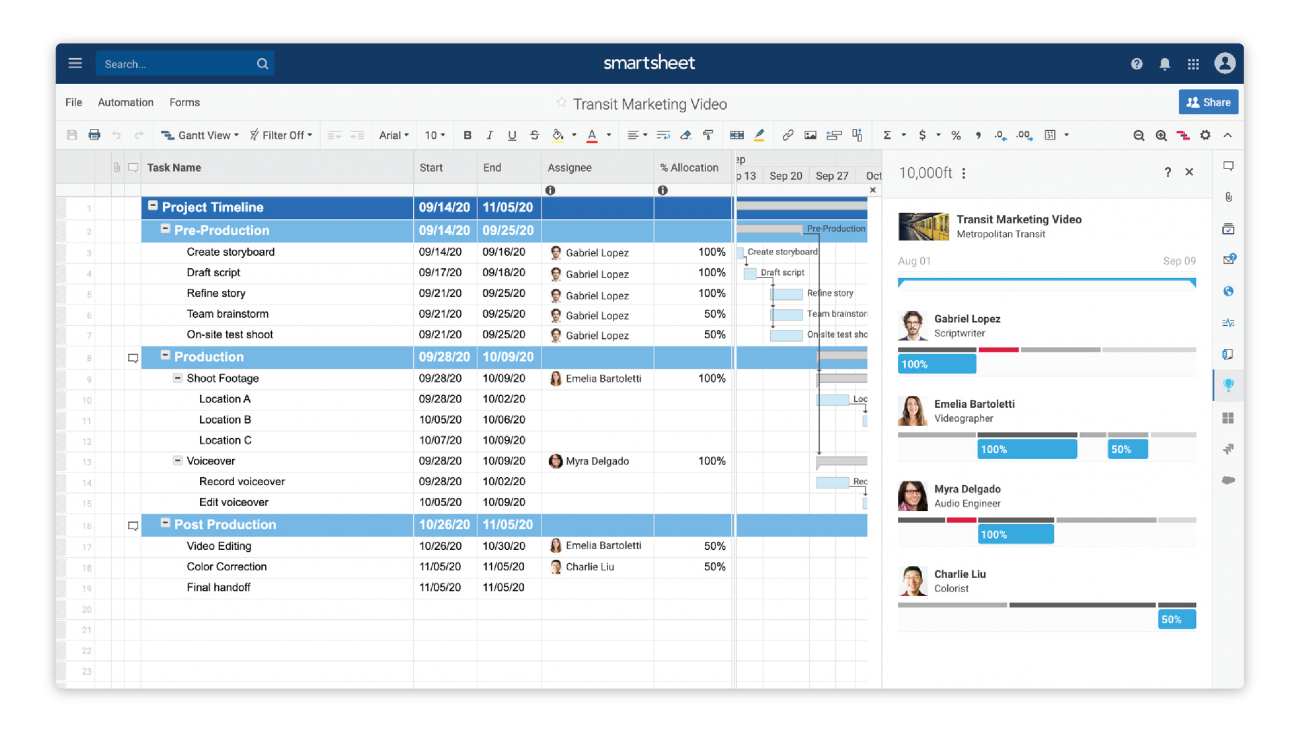Open the Gantt View dropdown
This screenshot has width=1300, height=731.
click(x=200, y=135)
